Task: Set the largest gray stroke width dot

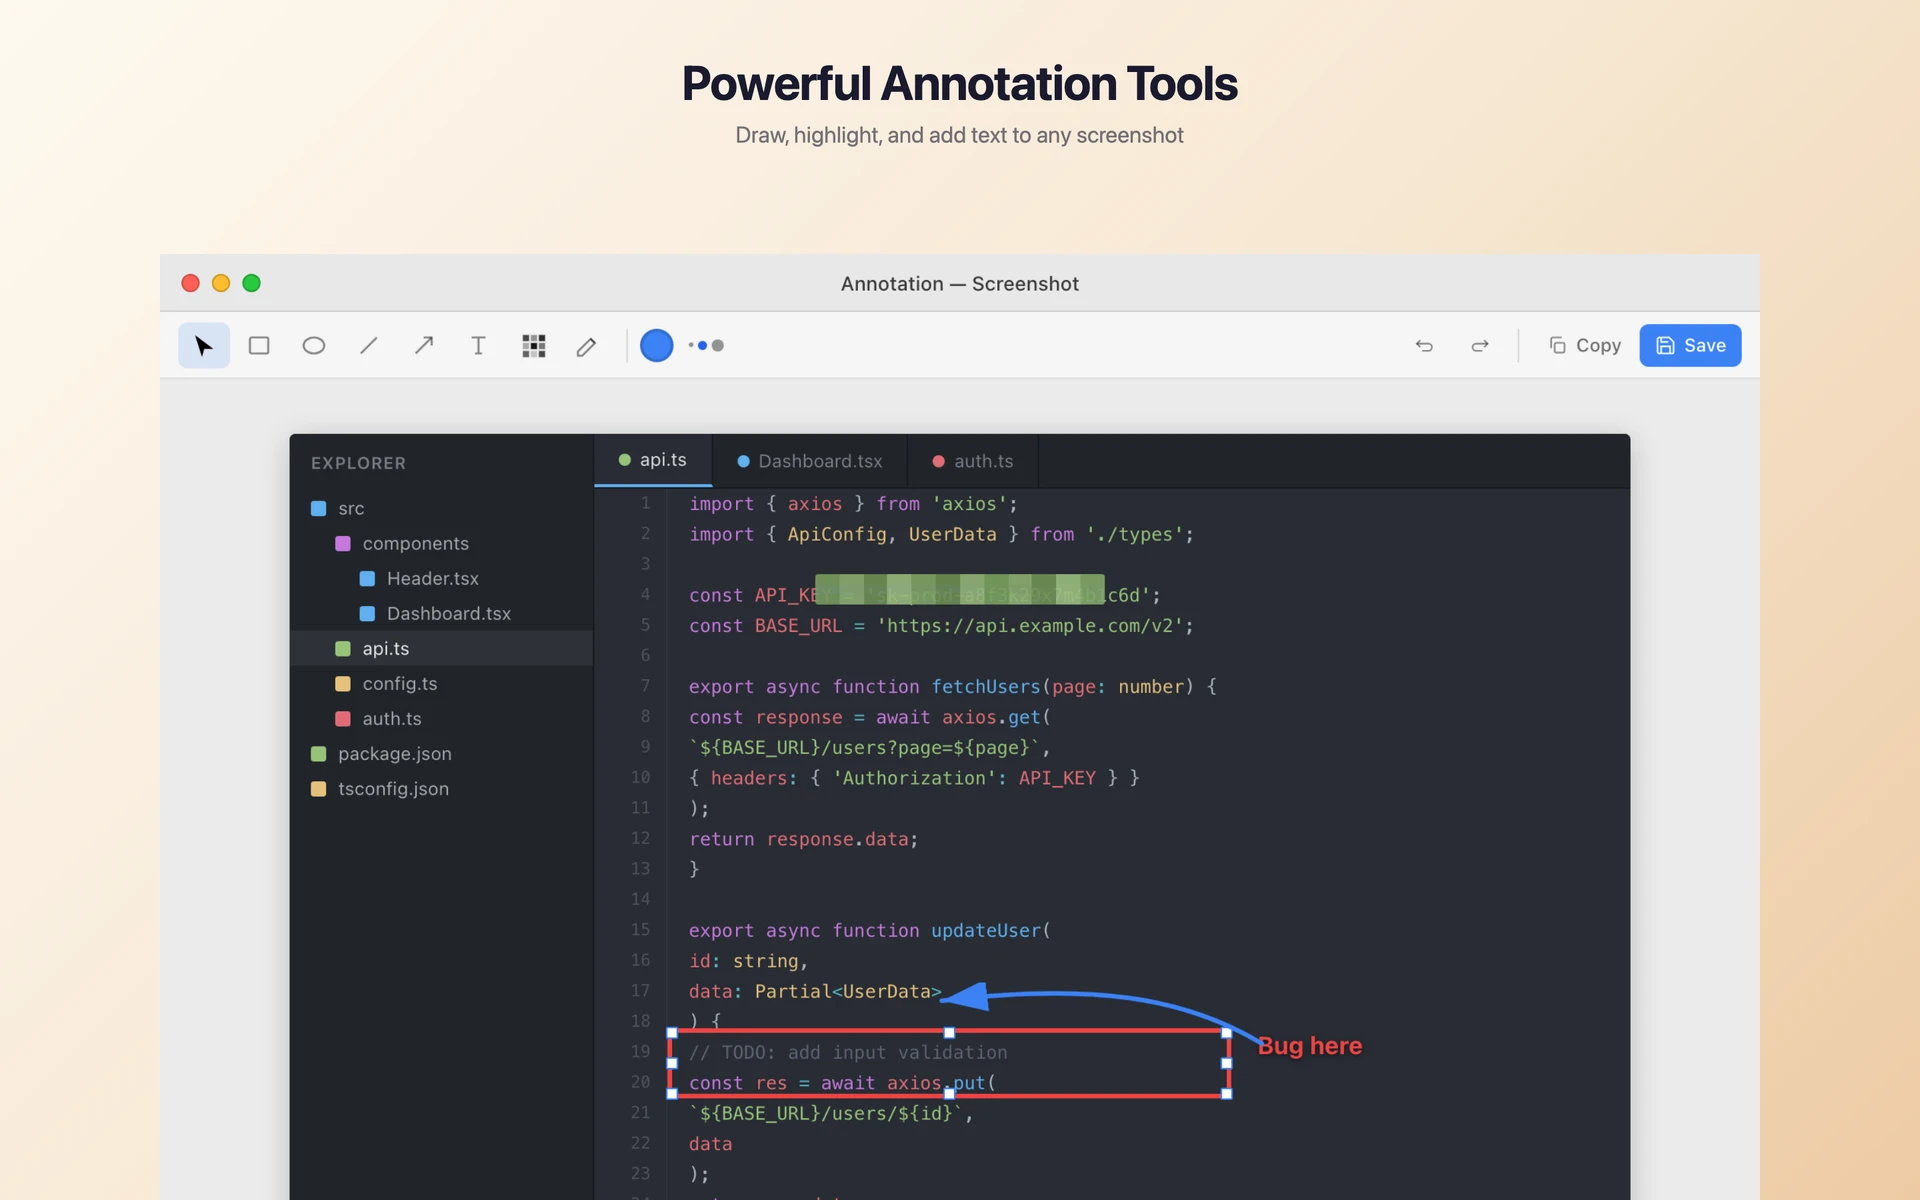Action: click(x=717, y=346)
